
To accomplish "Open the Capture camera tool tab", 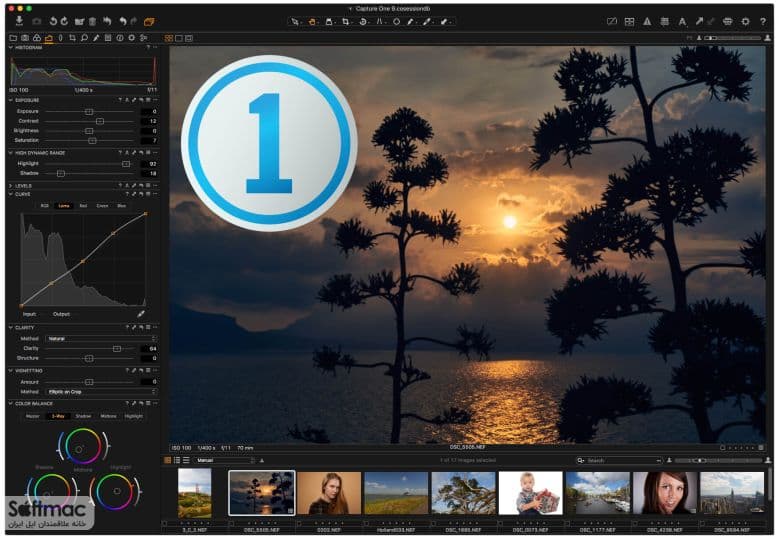I will tap(25, 38).
